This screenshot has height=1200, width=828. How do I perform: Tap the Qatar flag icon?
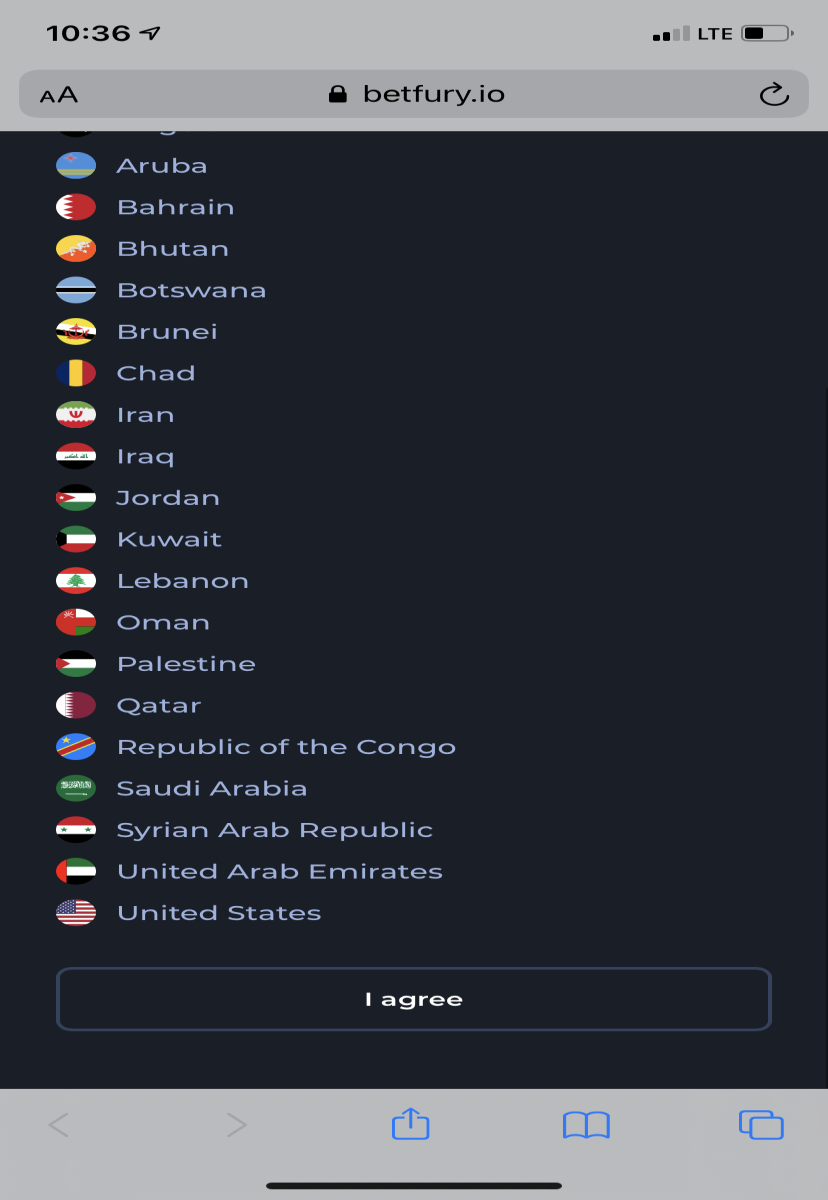tap(76, 705)
